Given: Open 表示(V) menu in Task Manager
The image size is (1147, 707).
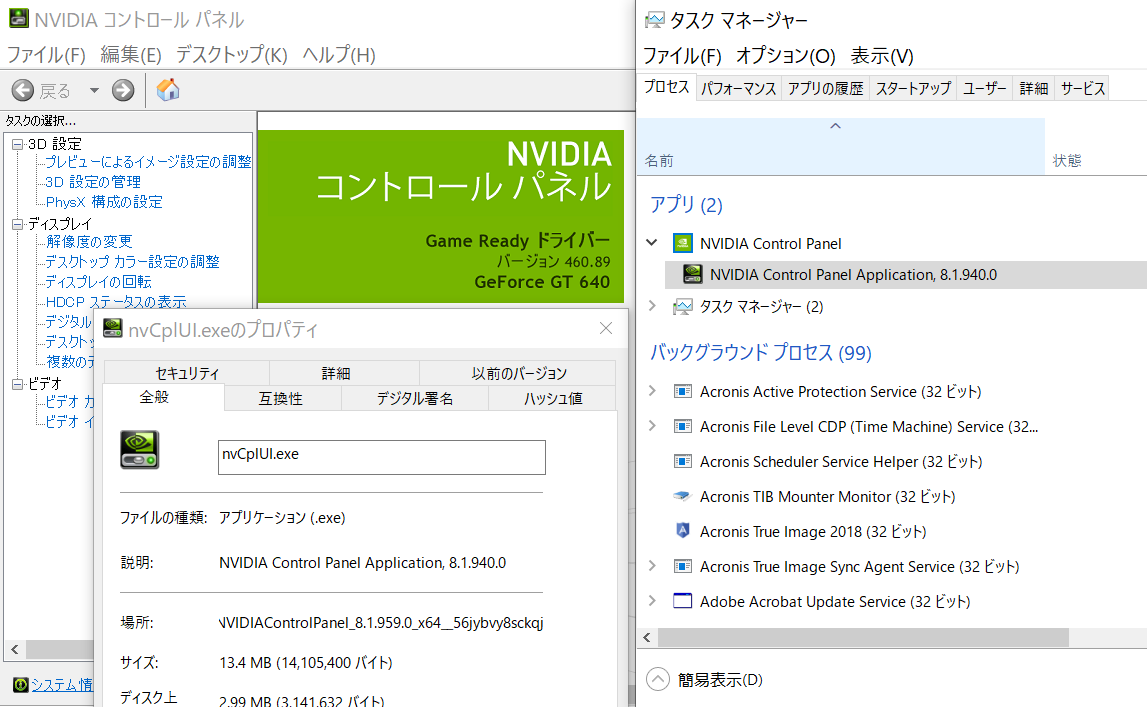Looking at the screenshot, I should click(x=881, y=56).
